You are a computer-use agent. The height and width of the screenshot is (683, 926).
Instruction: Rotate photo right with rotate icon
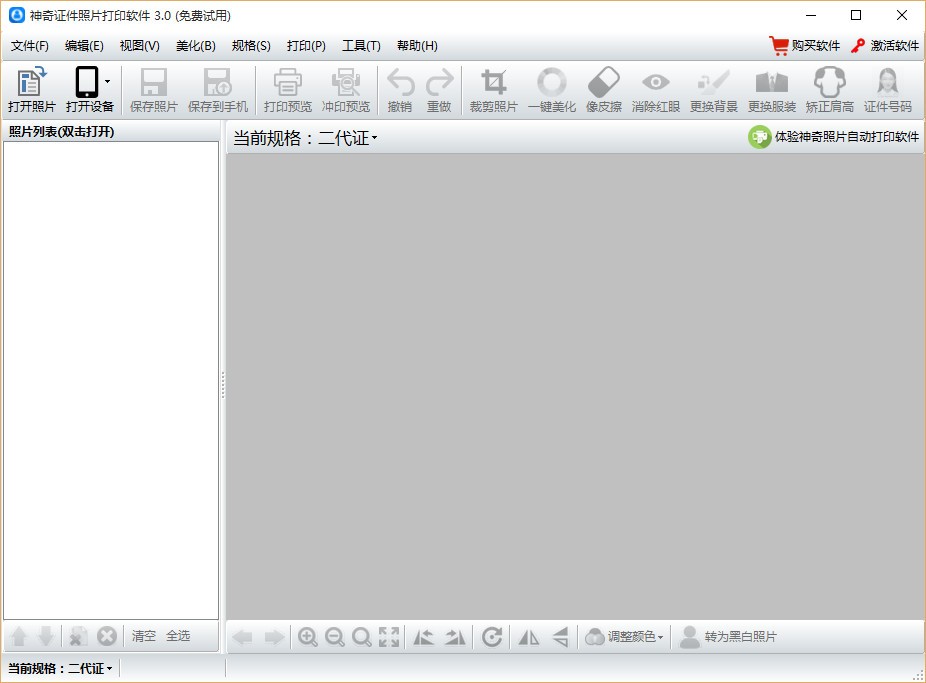point(455,637)
